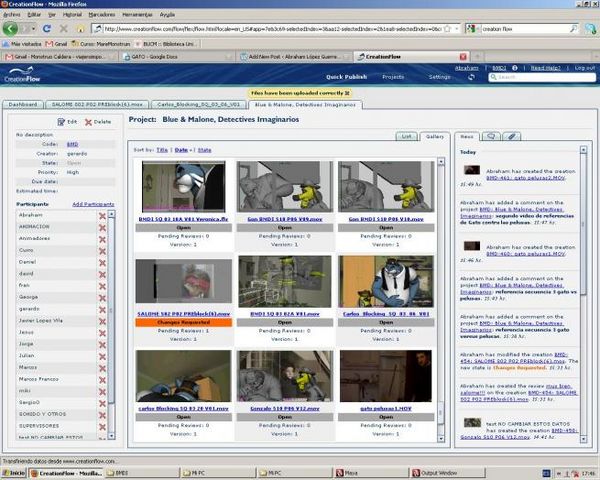
Task: Open the search engine selector dropdown
Action: 471,29
